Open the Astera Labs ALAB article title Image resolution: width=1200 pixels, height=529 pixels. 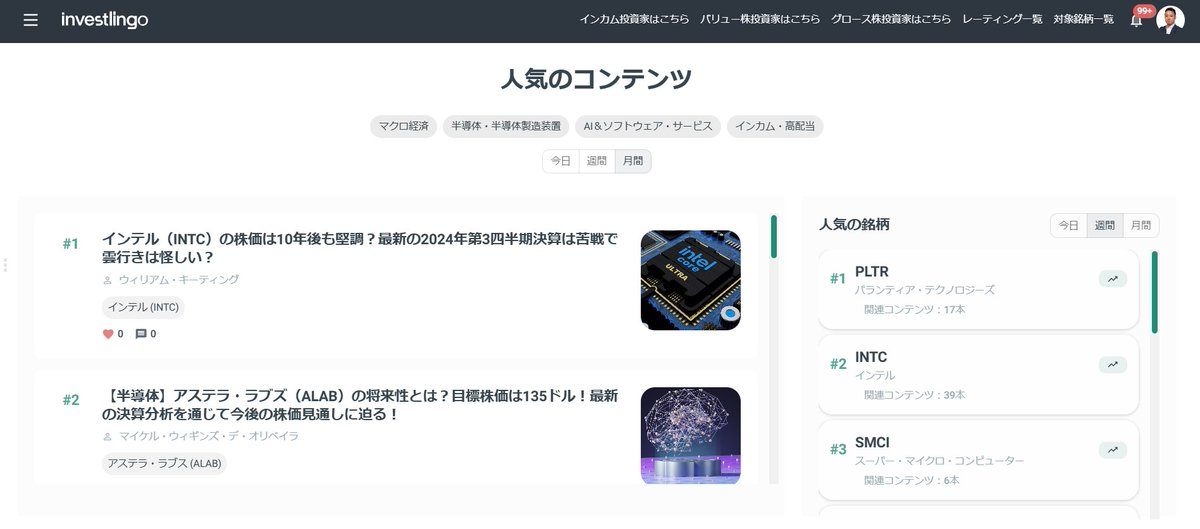pos(360,404)
